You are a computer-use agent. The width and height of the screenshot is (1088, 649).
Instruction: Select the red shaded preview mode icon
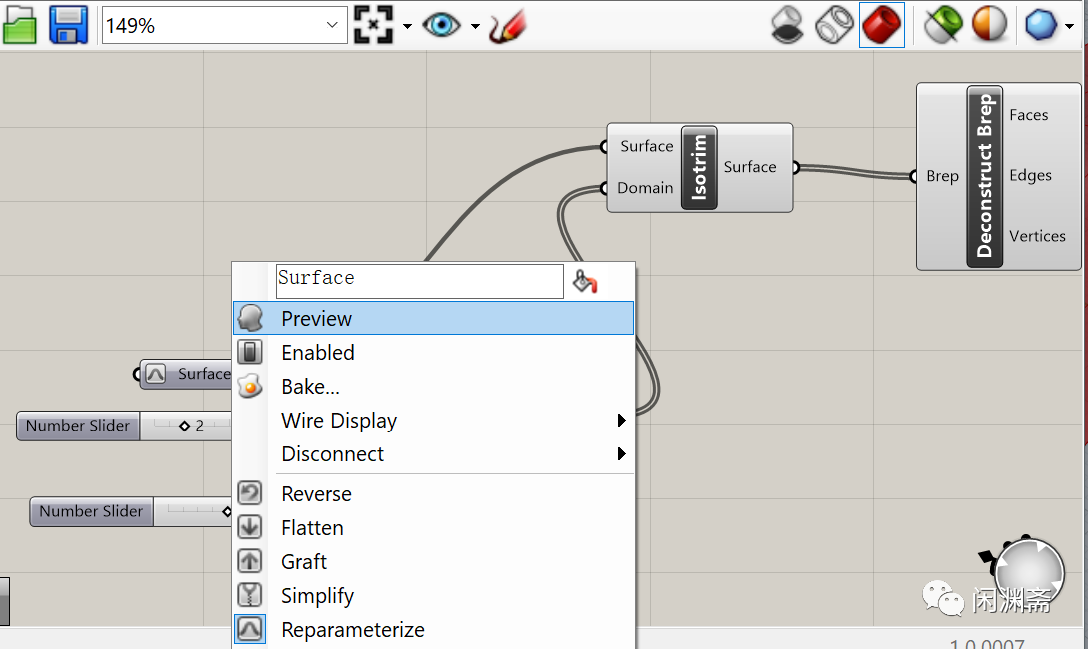pos(881,26)
